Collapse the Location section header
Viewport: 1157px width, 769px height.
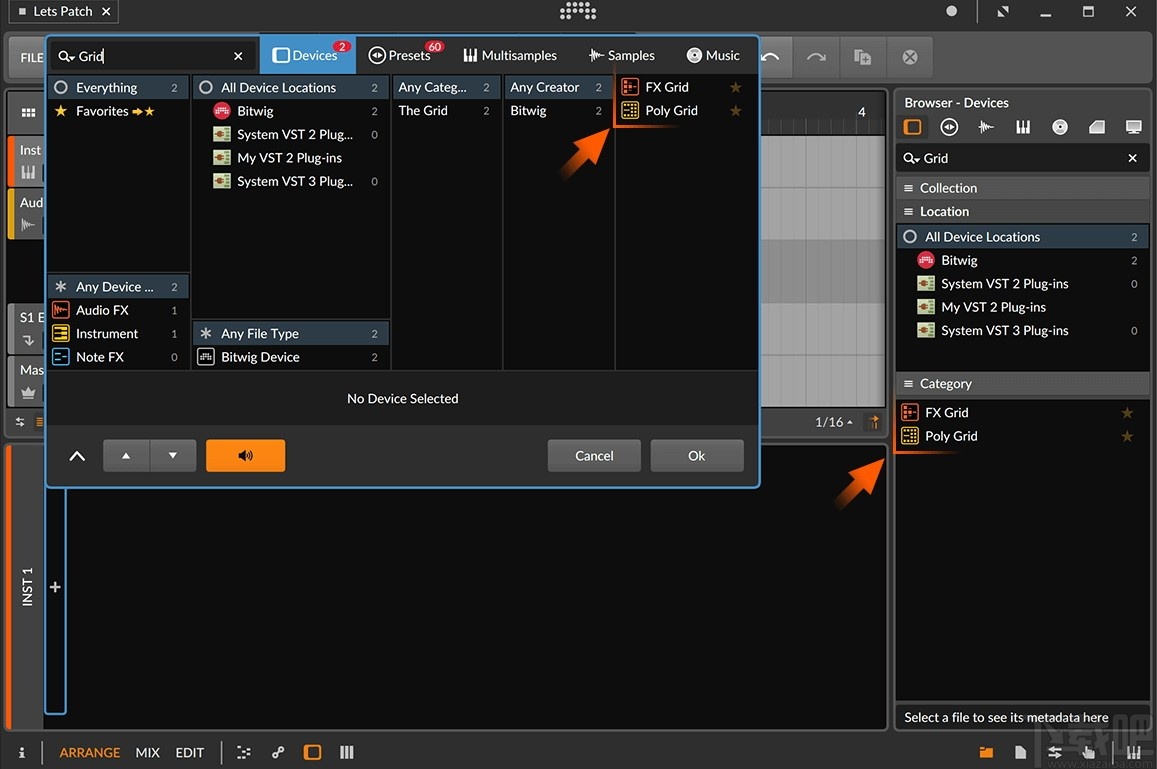(1023, 212)
